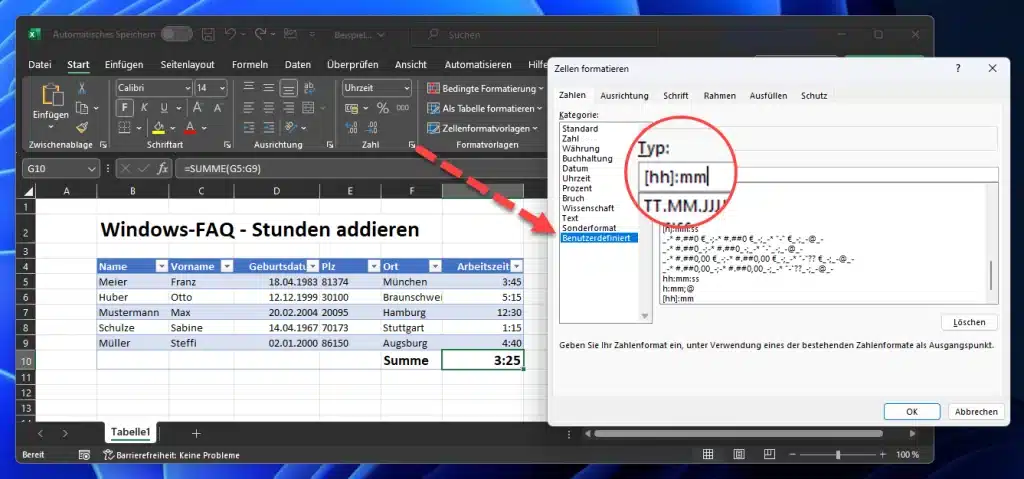Open the fill color dropdown arrow
The width and height of the screenshot is (1024, 479).
(x=172, y=128)
